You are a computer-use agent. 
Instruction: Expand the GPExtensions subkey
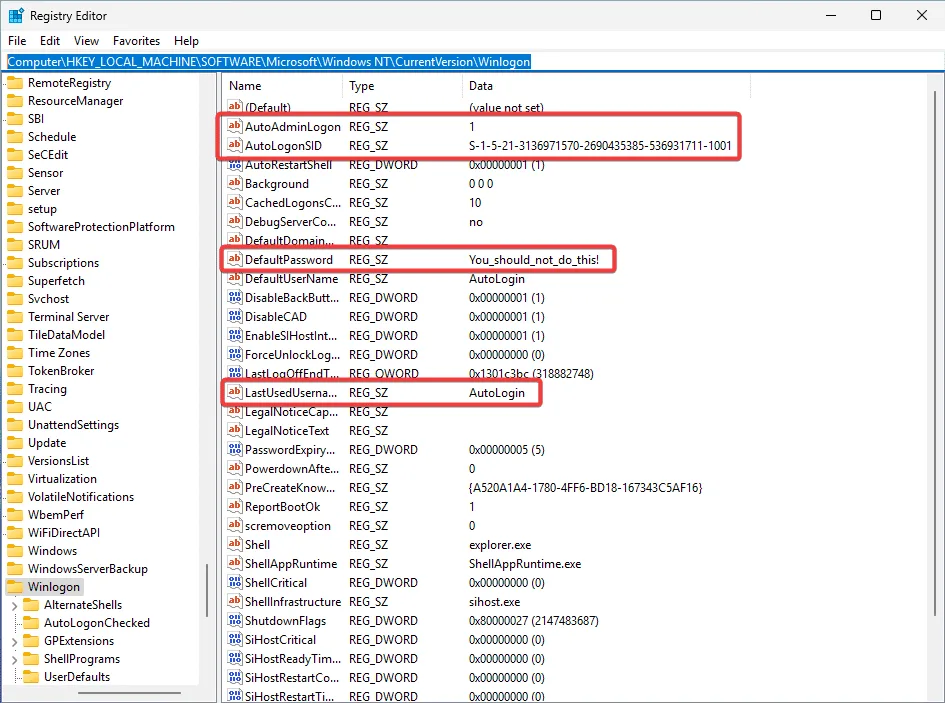point(15,641)
